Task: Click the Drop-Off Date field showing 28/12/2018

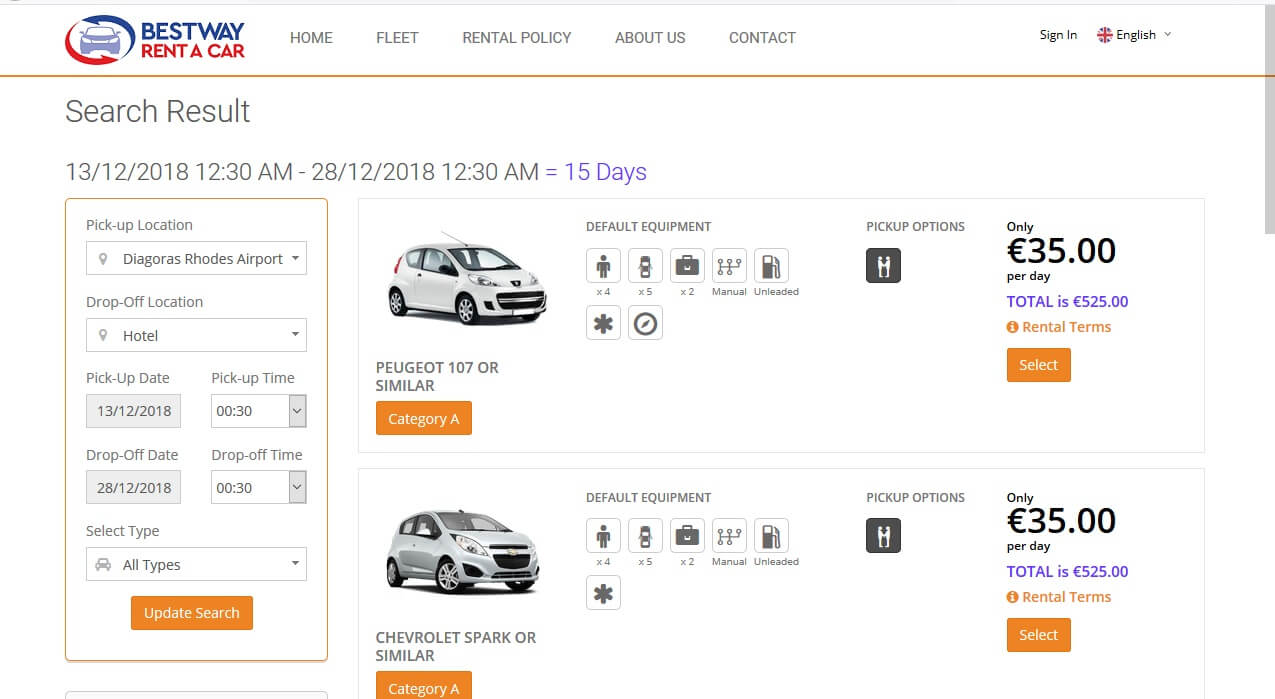Action: click(134, 488)
